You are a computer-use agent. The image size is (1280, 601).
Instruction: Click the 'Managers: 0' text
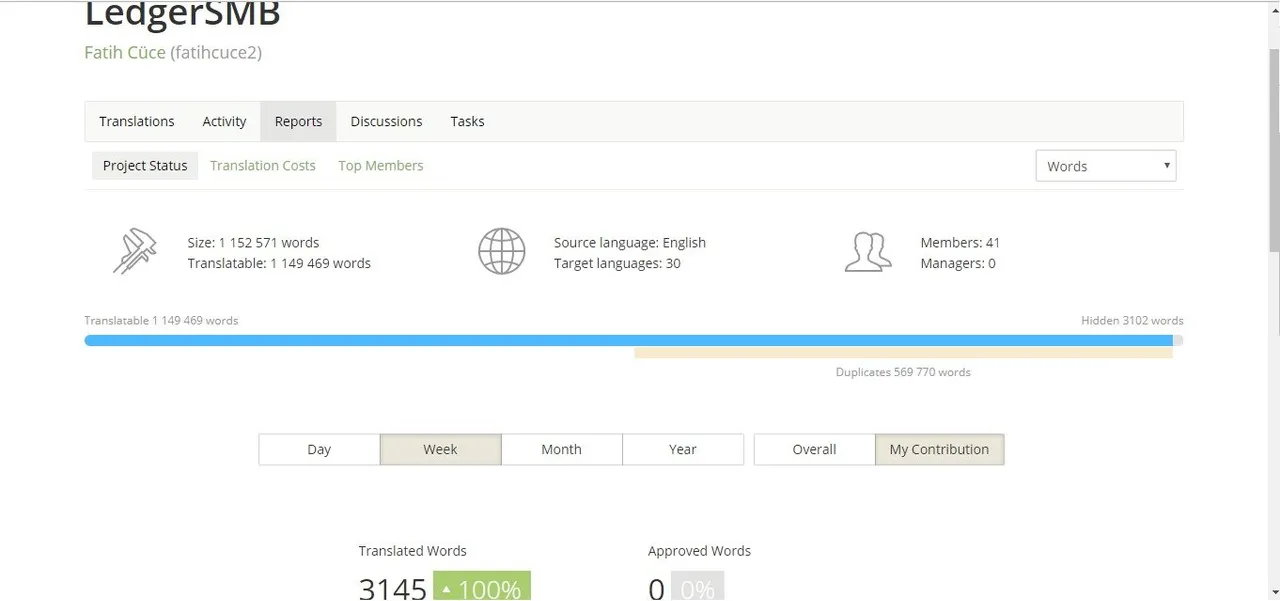click(x=958, y=263)
